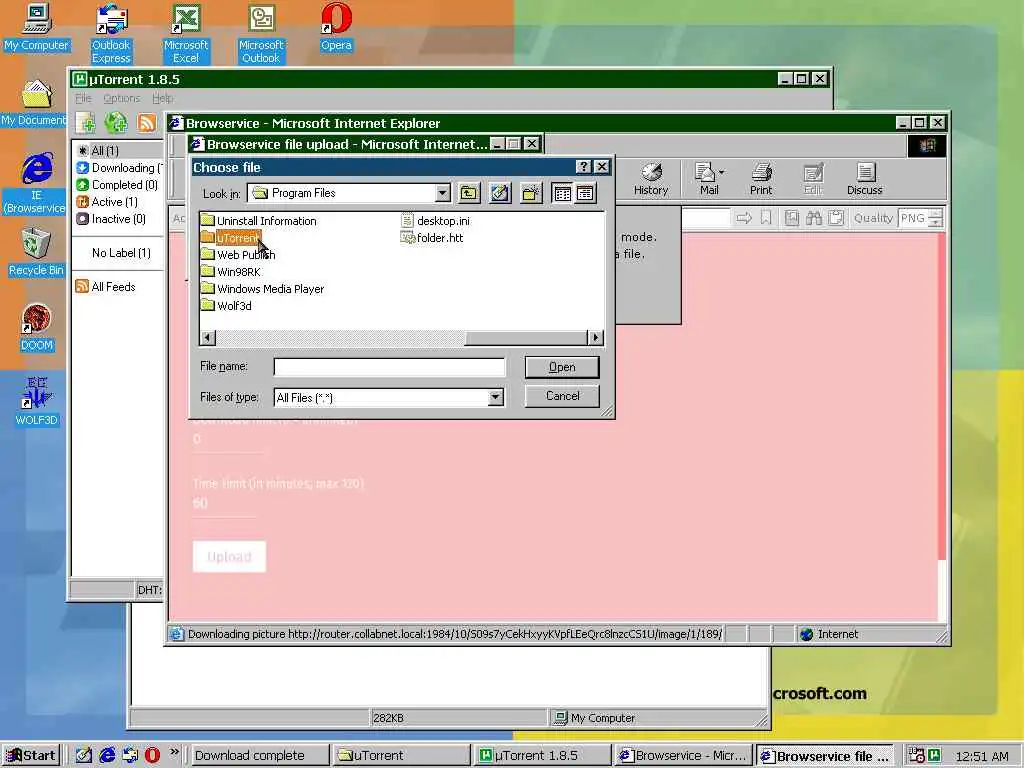This screenshot has height=768, width=1024.
Task: Click History button in Internet Explorer toolbar
Action: [651, 178]
